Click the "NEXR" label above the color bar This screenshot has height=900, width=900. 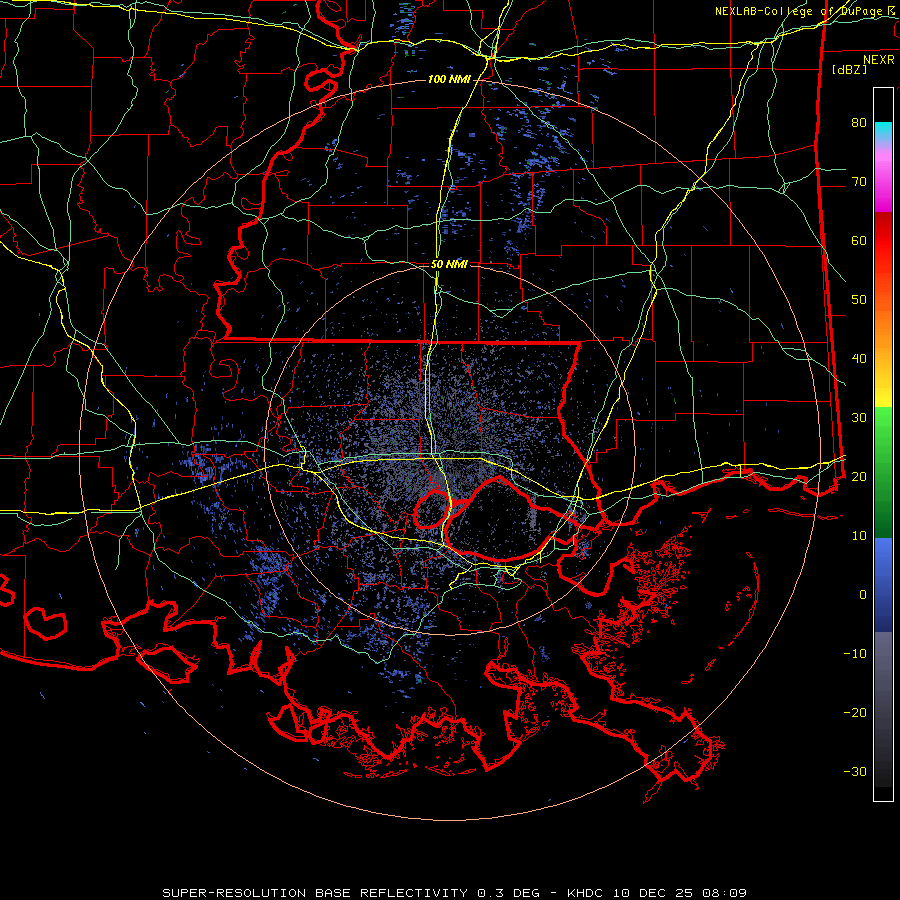tap(878, 60)
